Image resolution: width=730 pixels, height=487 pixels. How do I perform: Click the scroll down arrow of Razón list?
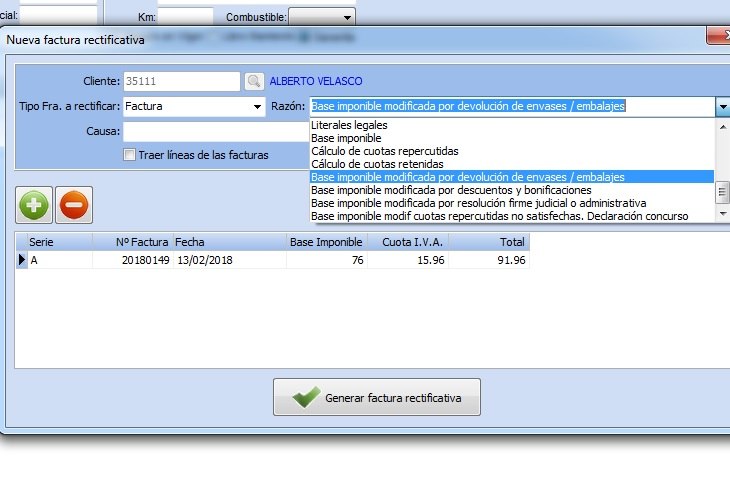click(723, 213)
